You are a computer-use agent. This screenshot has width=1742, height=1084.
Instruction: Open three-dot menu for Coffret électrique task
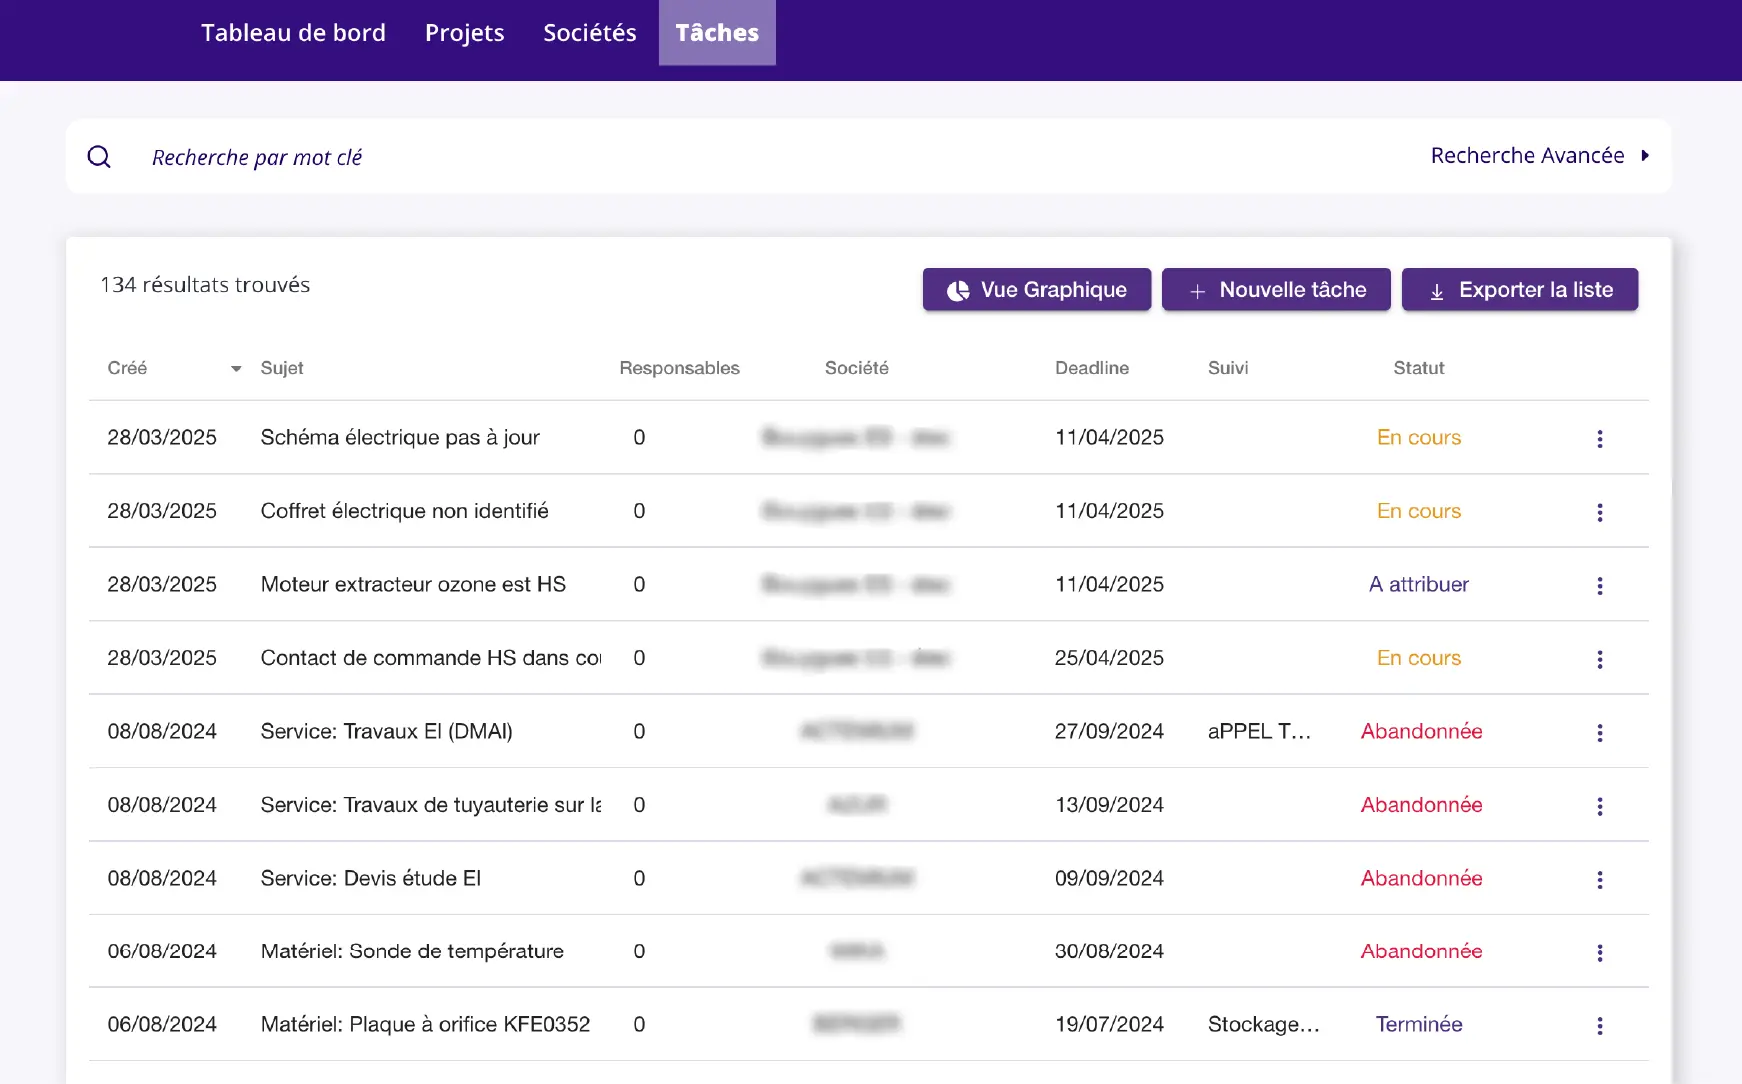(1599, 512)
